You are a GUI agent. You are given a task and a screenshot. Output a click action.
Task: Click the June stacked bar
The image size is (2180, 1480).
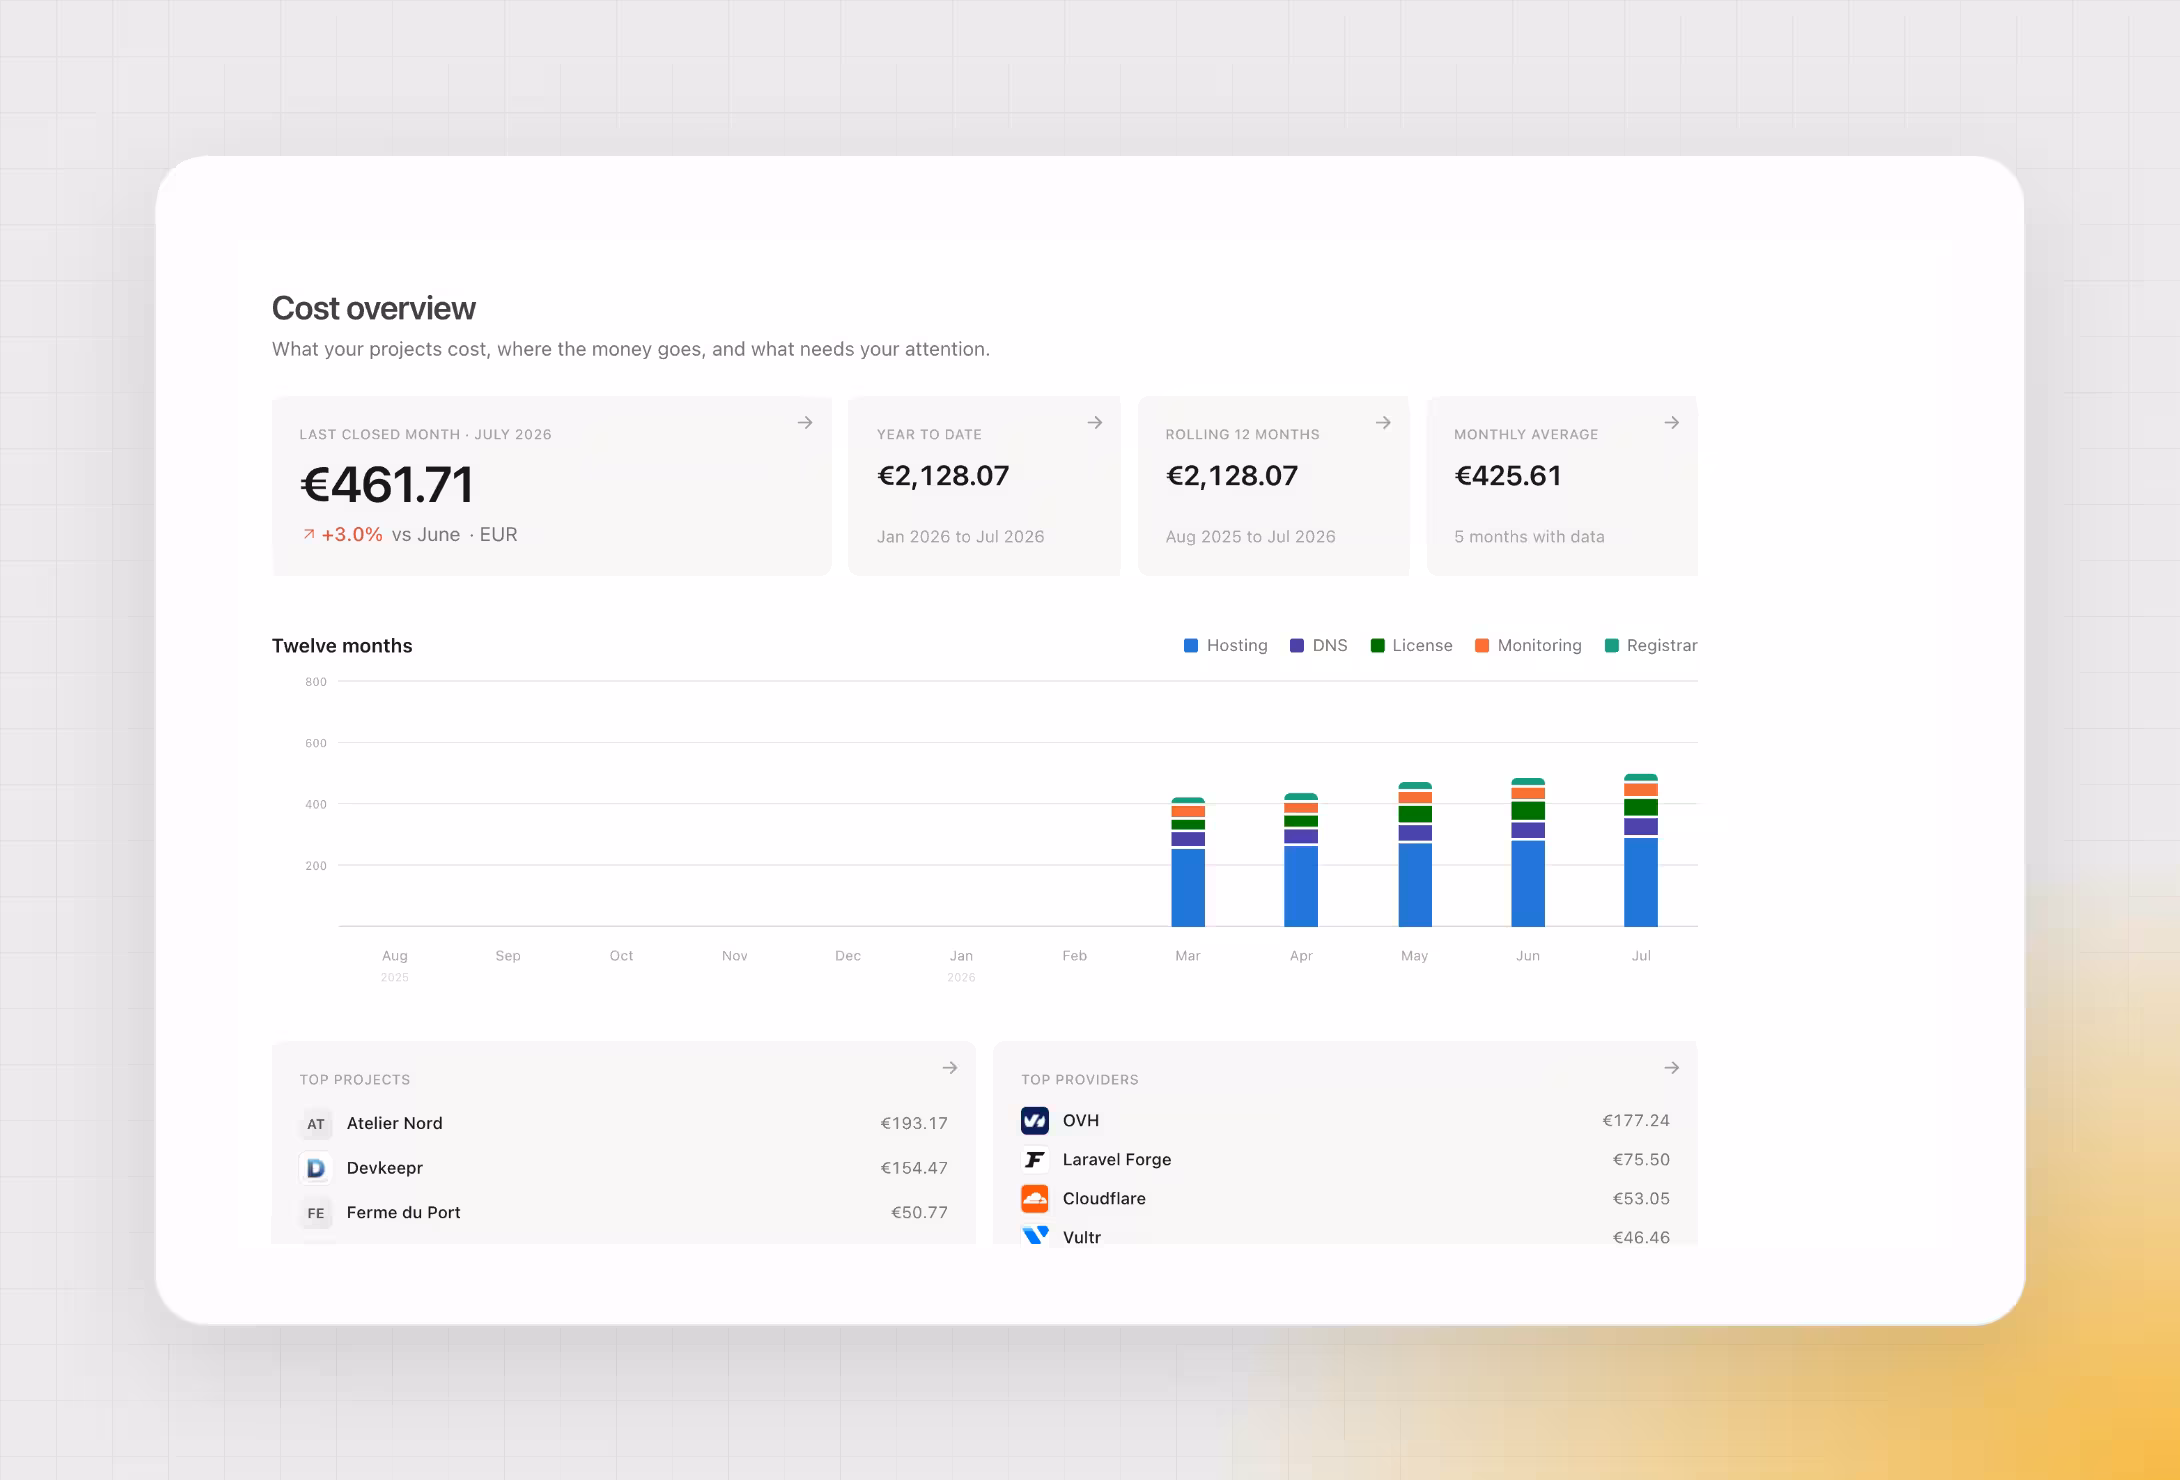pos(1528,852)
